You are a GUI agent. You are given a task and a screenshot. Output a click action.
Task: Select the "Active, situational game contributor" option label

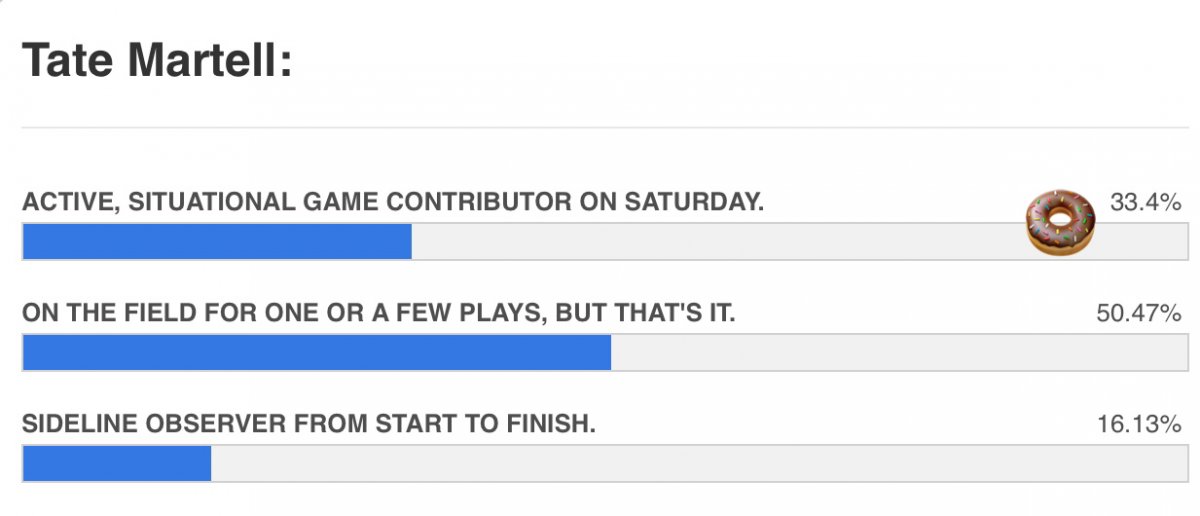[x=393, y=202]
